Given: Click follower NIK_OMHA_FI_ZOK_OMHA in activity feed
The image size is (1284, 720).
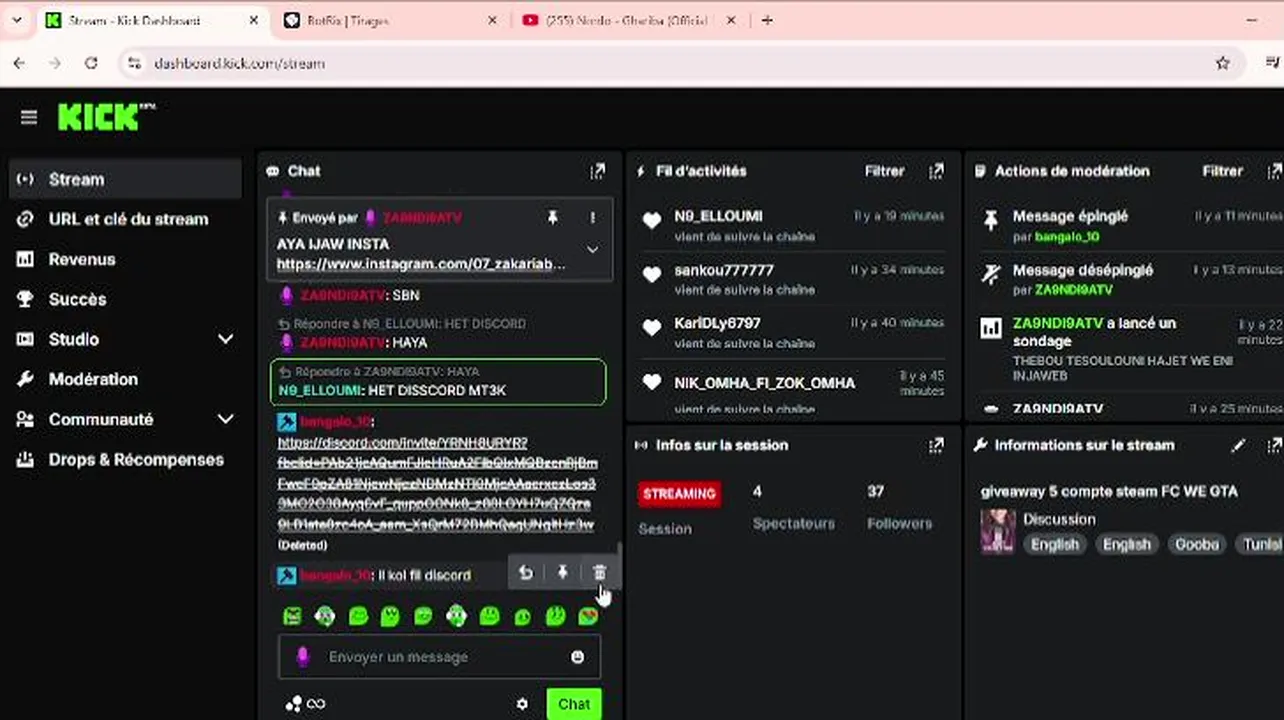Looking at the screenshot, I should tap(764, 383).
